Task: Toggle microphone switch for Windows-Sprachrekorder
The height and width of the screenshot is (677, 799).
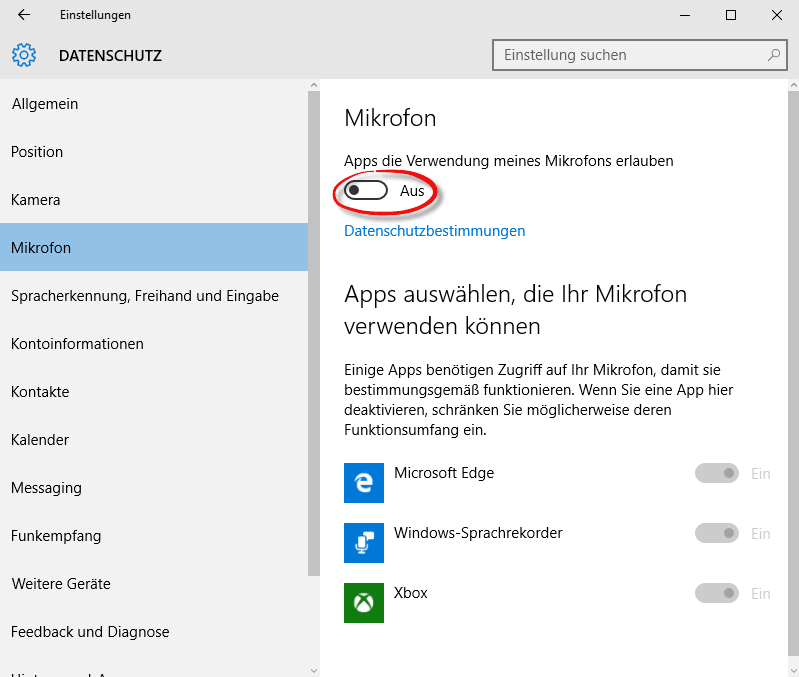Action: (x=717, y=534)
